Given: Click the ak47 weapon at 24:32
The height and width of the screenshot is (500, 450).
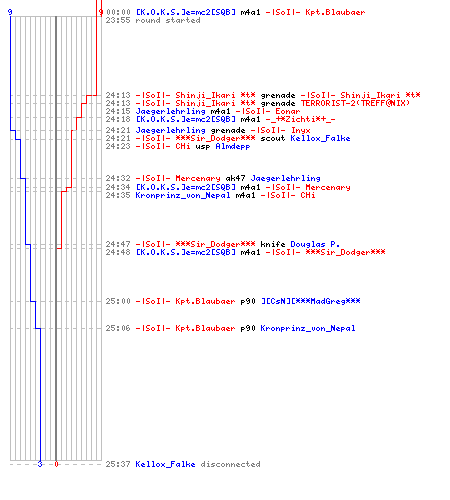Looking at the screenshot, I should click(x=235, y=178).
